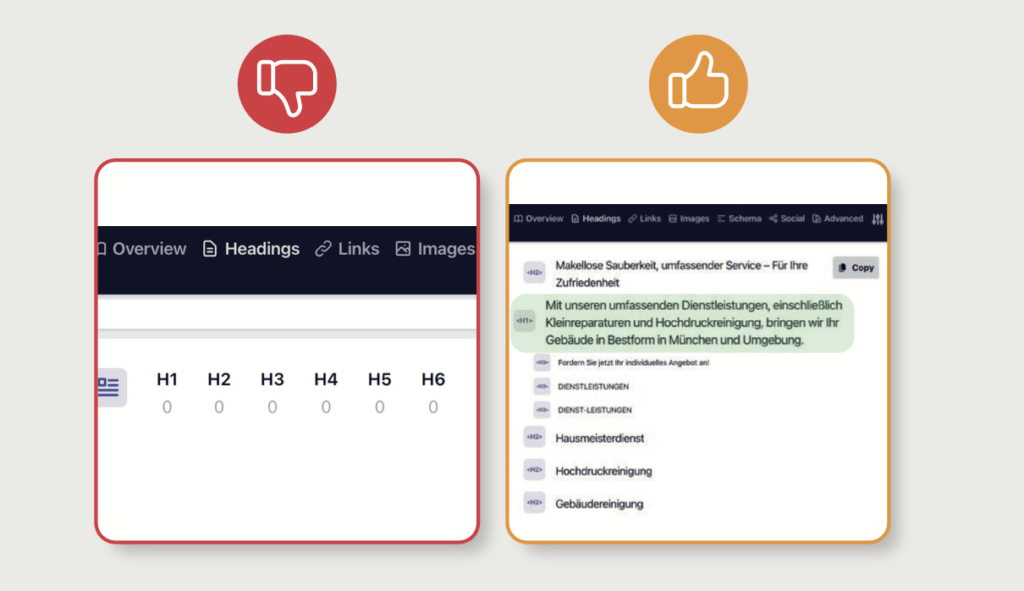This screenshot has width=1024, height=591.
Task: Select the highlighted H1 text 'Mit unseren umfassenden Dienstleistungen'
Action: click(x=693, y=323)
